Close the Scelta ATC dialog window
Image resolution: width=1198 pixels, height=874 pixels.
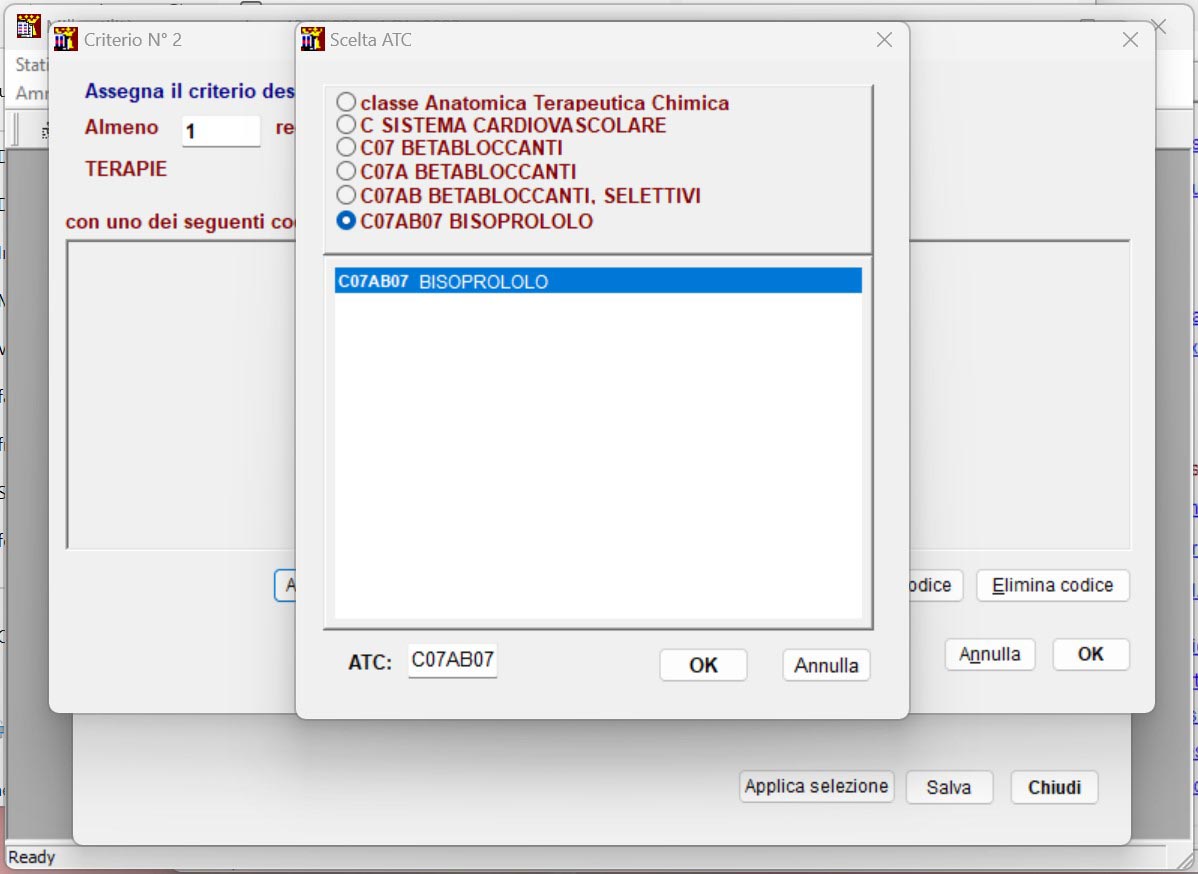[x=884, y=40]
